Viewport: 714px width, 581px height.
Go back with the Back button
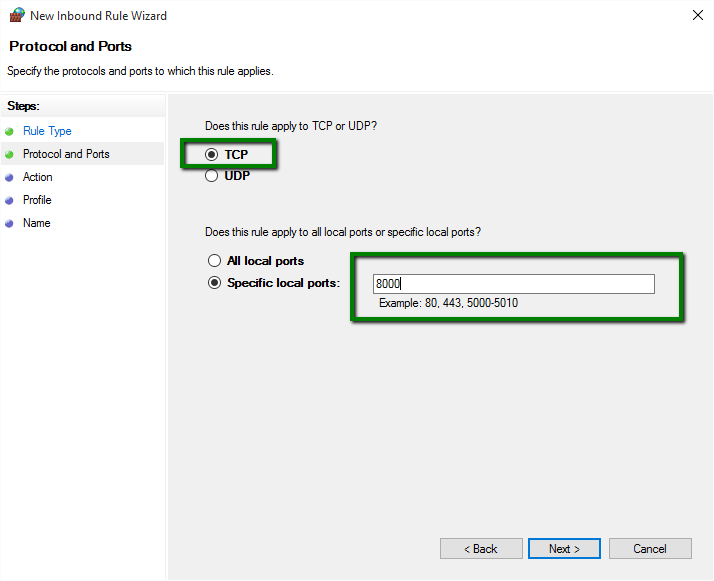point(481,549)
